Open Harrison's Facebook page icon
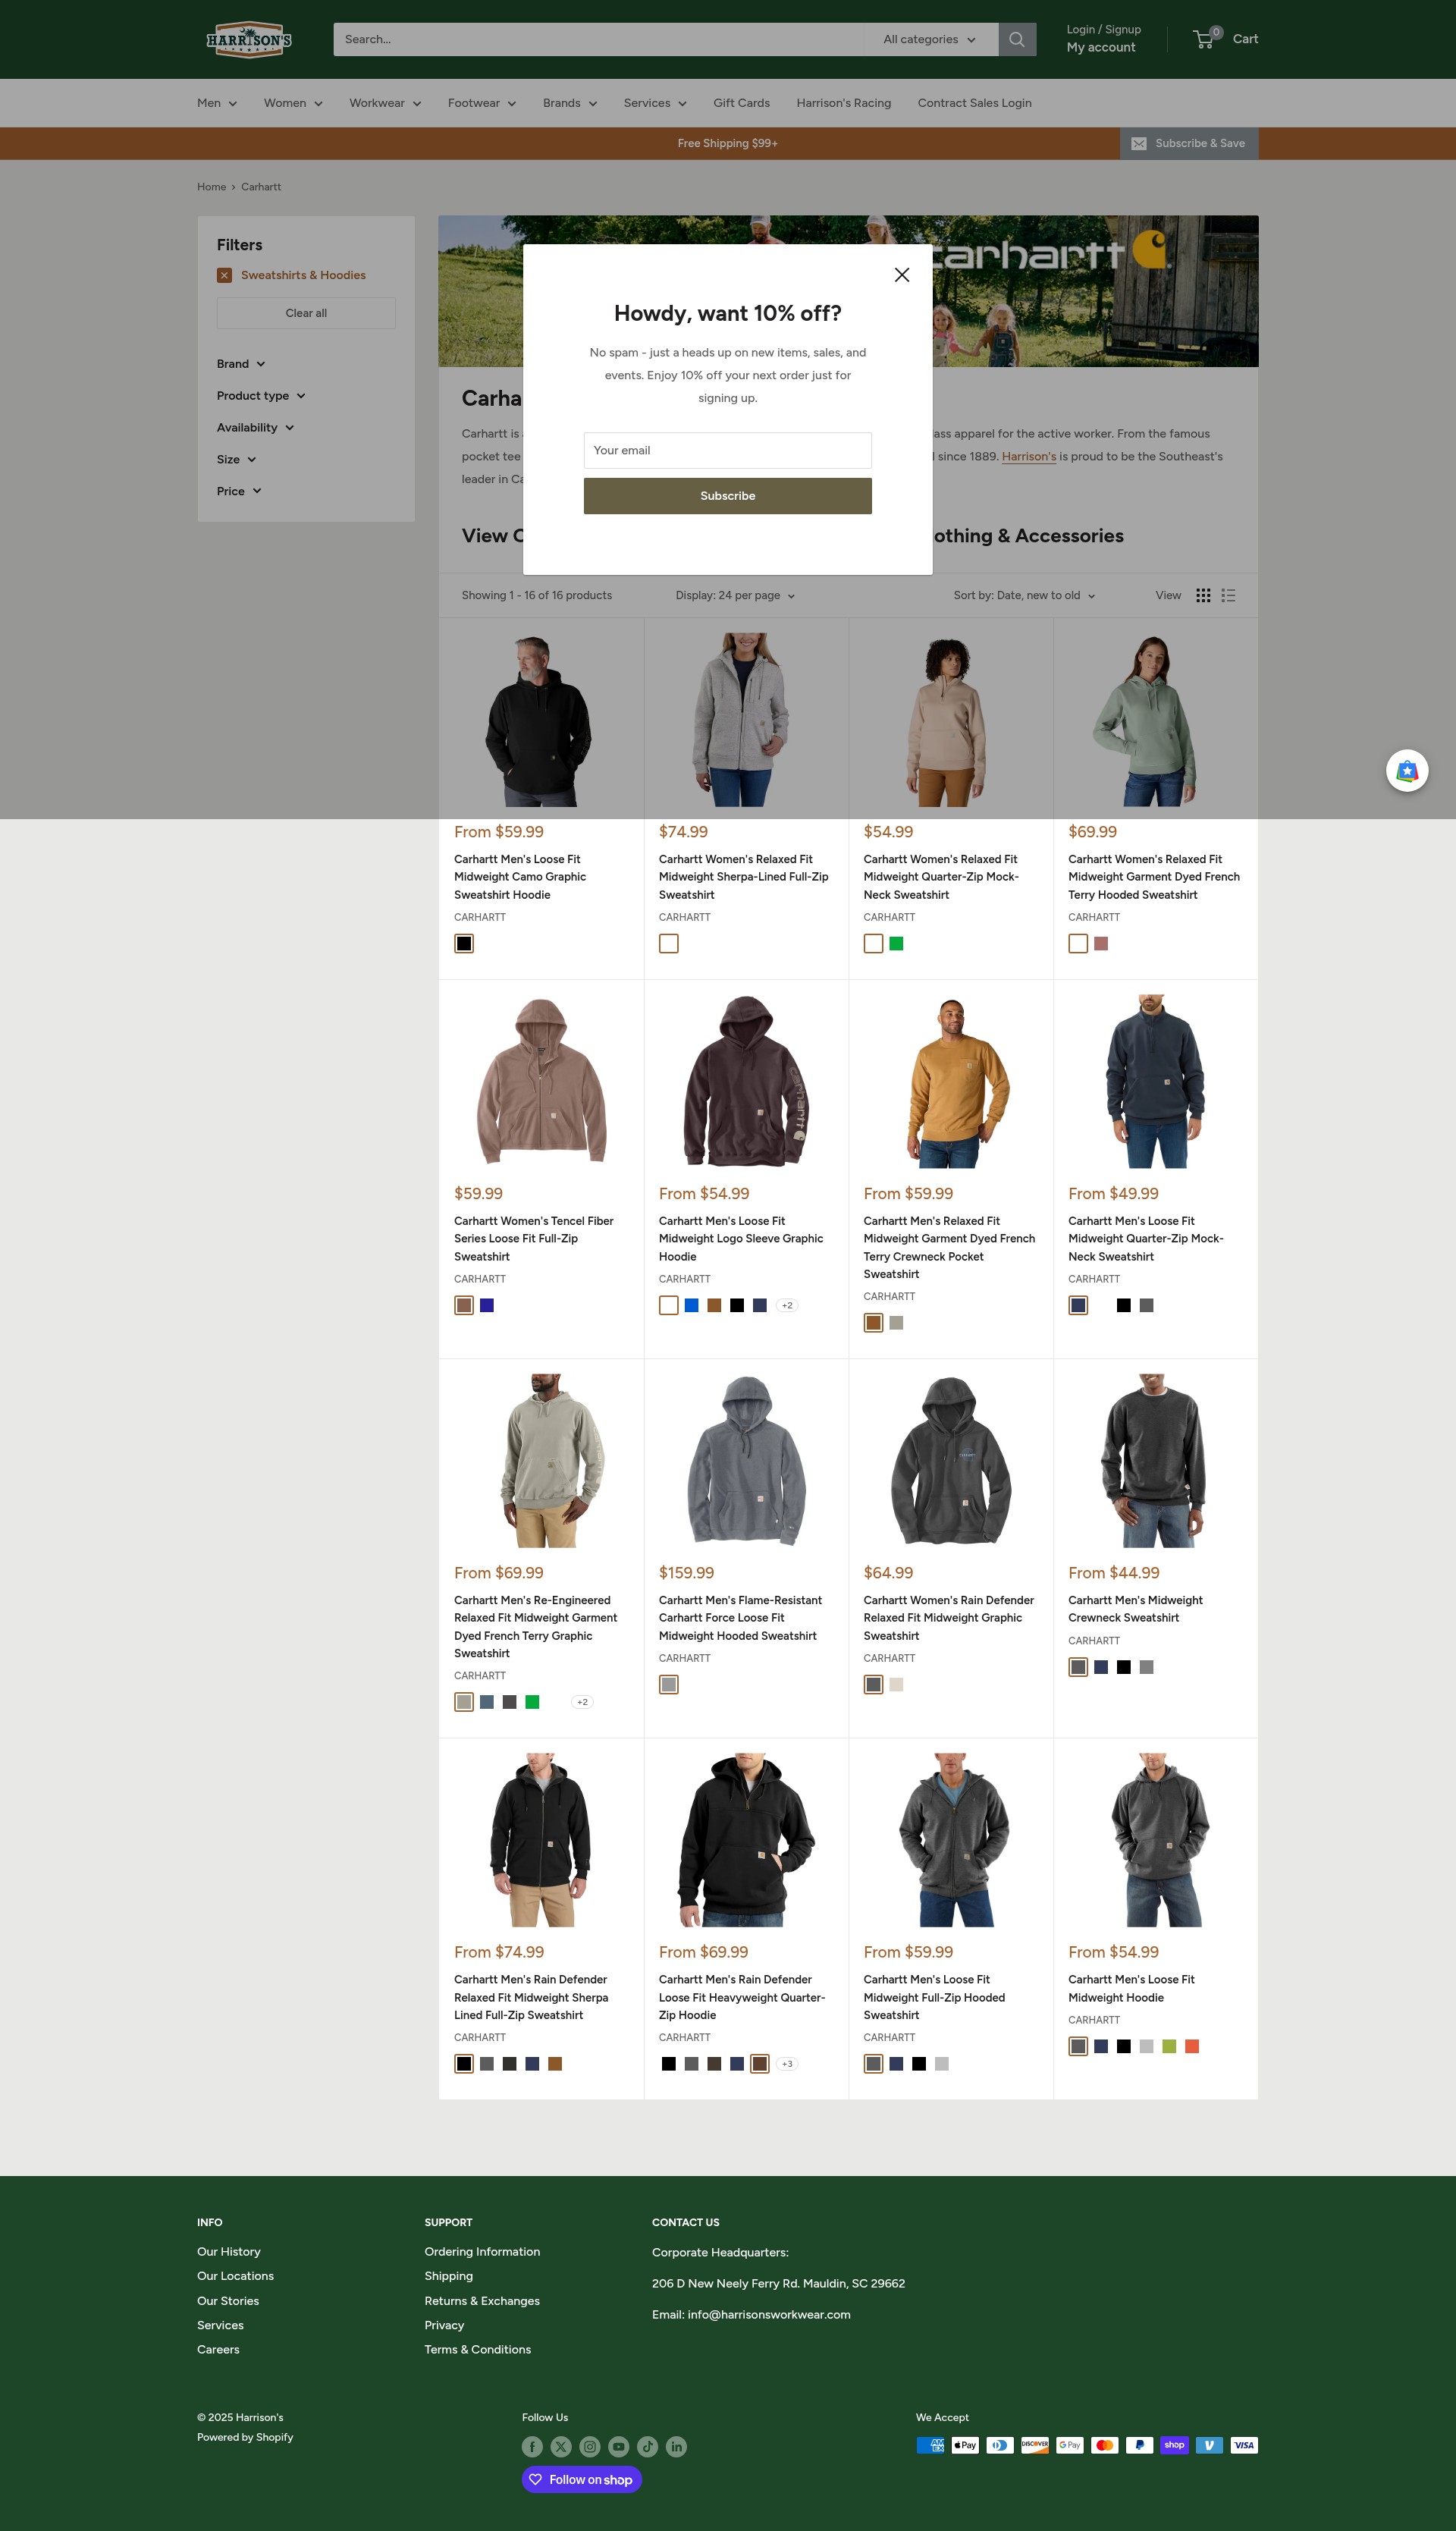1456x2531 pixels. 532,2446
